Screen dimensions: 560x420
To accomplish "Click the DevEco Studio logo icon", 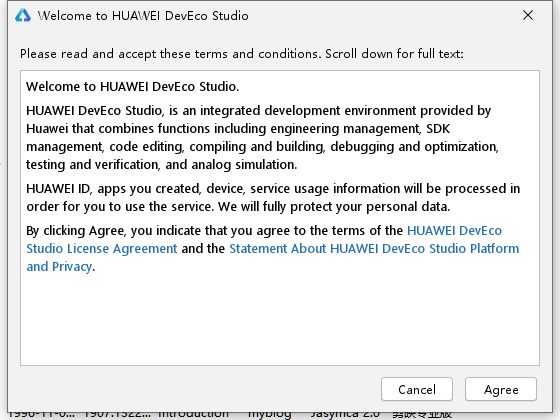I will click(x=23, y=16).
